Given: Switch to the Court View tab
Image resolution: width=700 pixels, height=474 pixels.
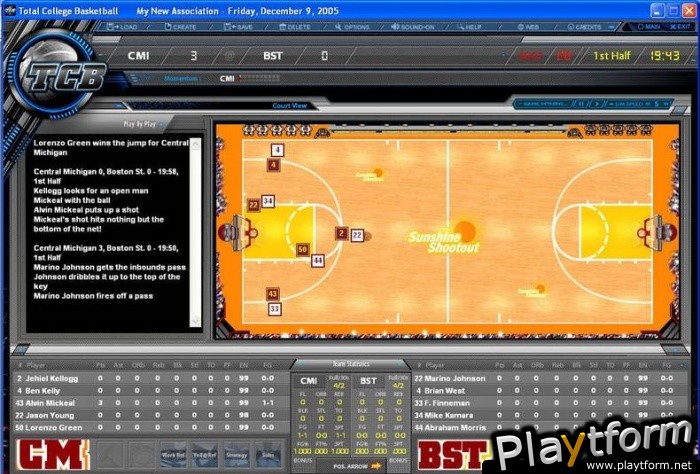Looking at the screenshot, I should coord(290,106).
